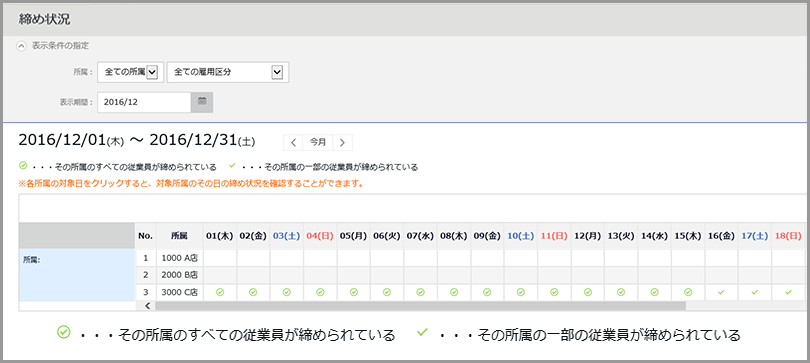810x363 pixels.
Task: Click the 所属 column header
Action: coord(179,236)
